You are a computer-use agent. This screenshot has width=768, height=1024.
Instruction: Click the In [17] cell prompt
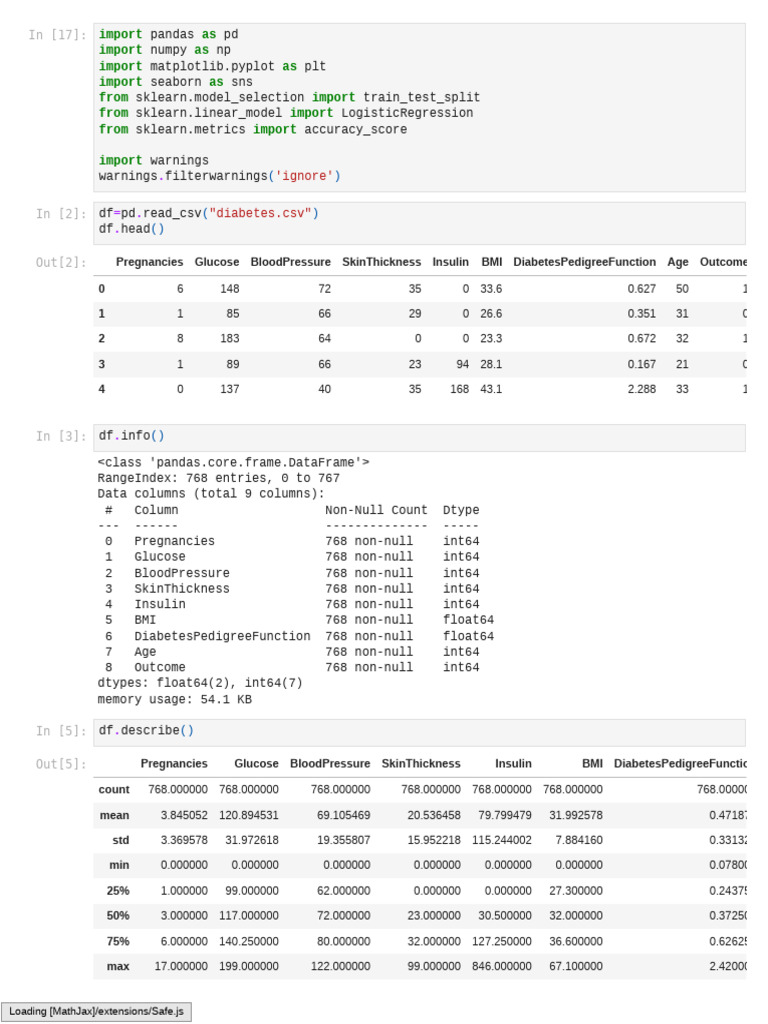(x=58, y=35)
